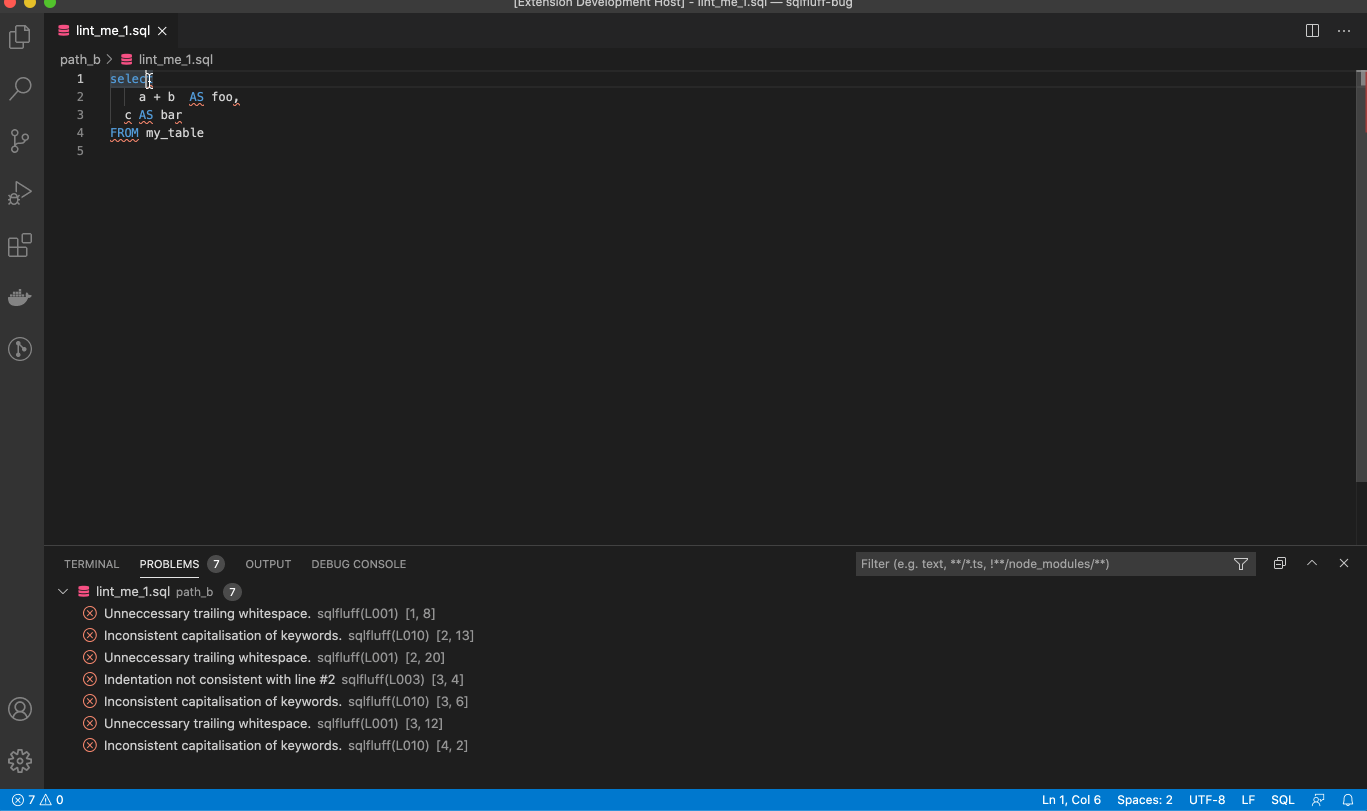Switch to the TERMINAL panel tab
The height and width of the screenshot is (811, 1367).
click(x=91, y=564)
